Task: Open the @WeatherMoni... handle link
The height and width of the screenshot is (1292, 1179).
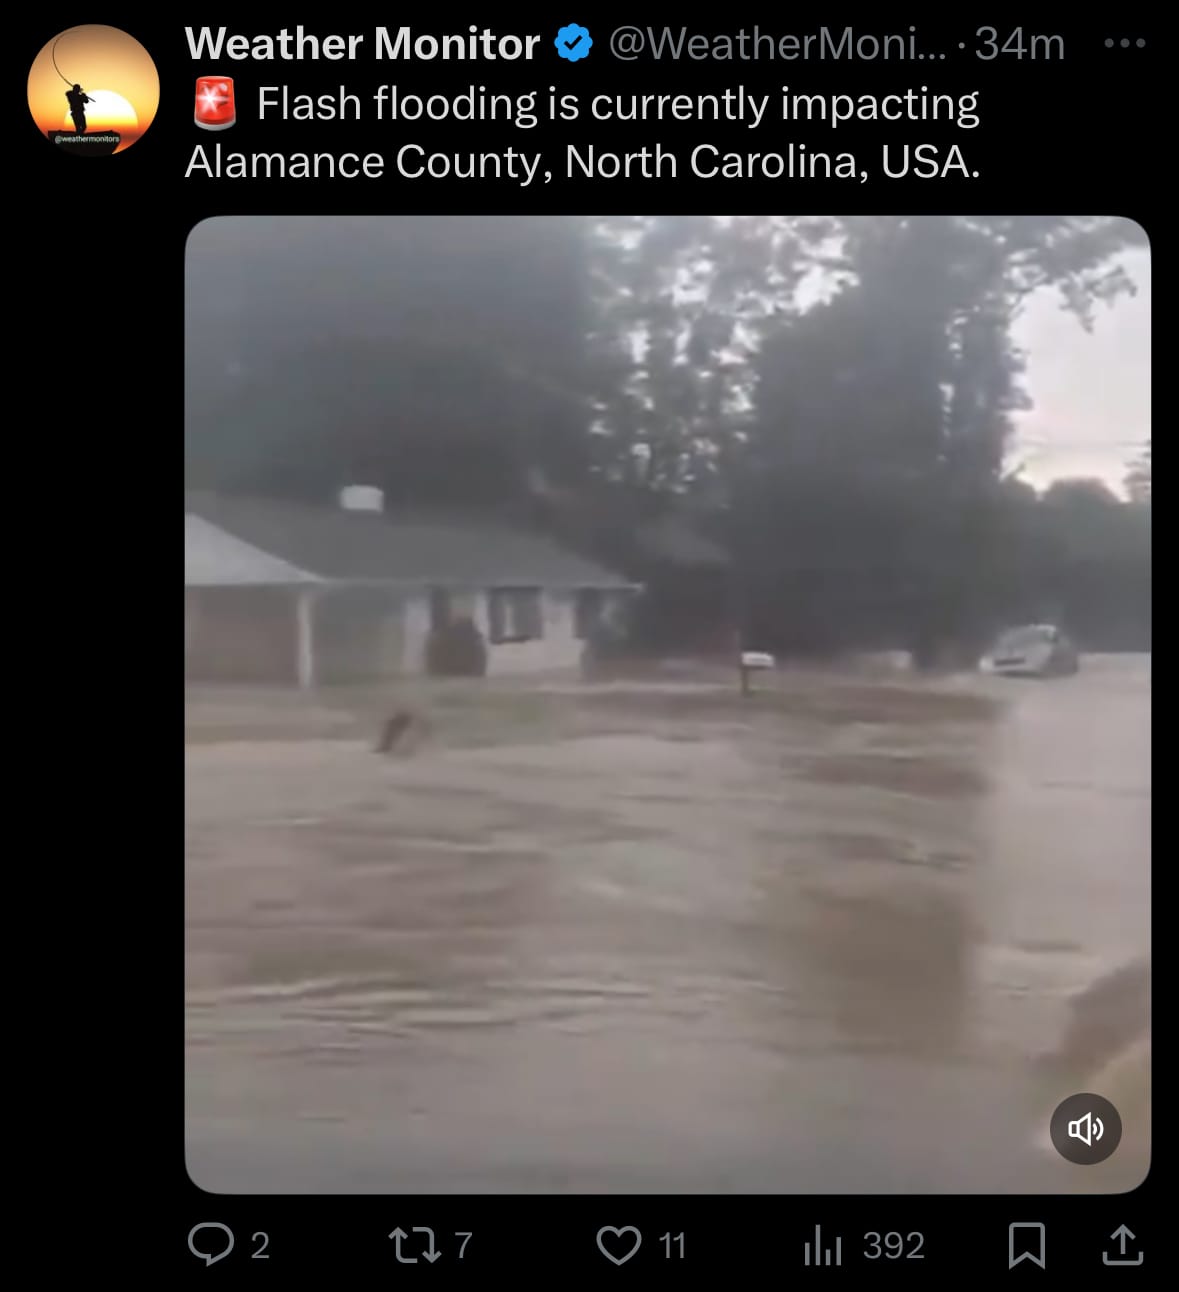Action: click(776, 44)
